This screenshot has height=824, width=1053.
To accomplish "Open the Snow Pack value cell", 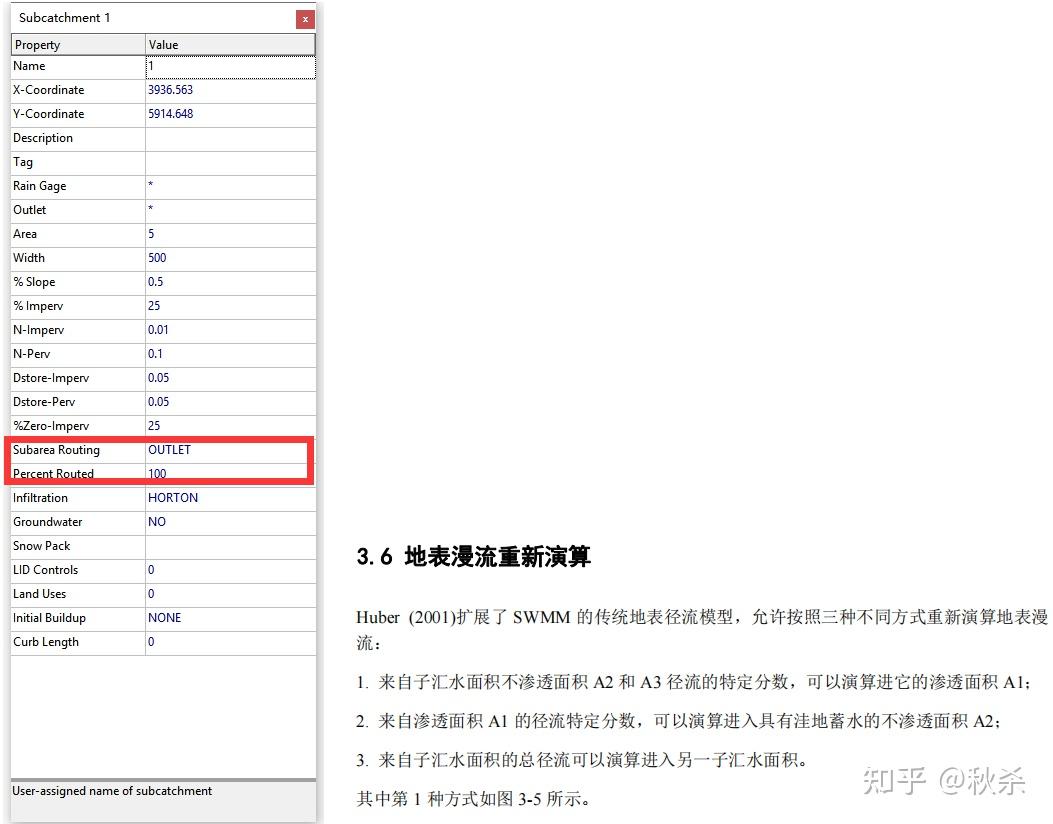I will 230,546.
